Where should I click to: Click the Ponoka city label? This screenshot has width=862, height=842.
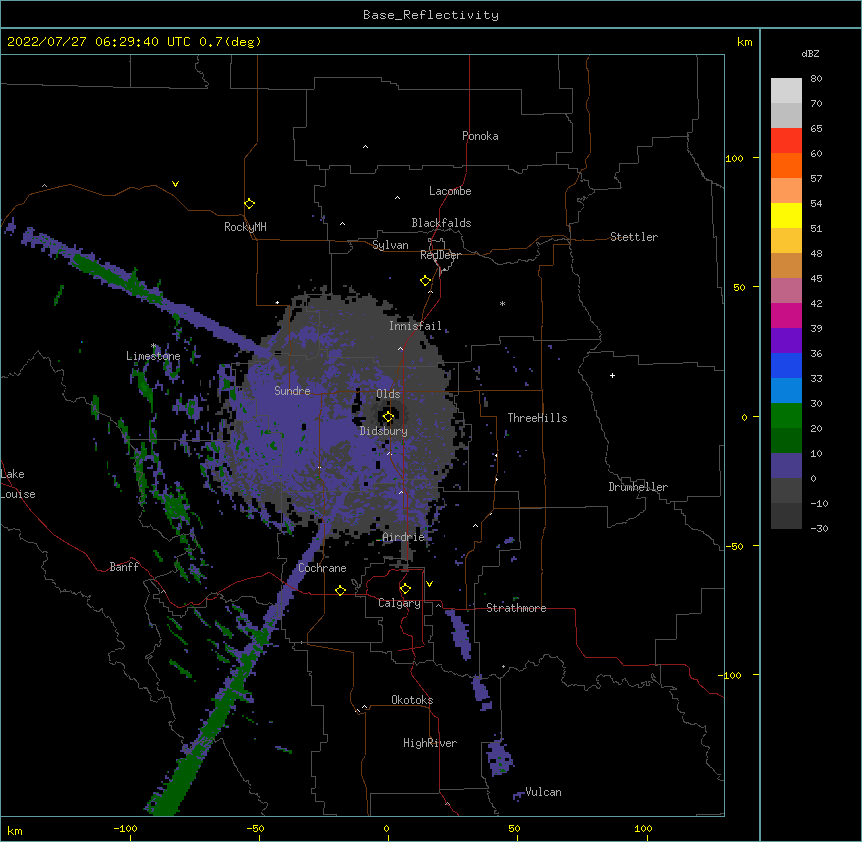click(x=480, y=136)
